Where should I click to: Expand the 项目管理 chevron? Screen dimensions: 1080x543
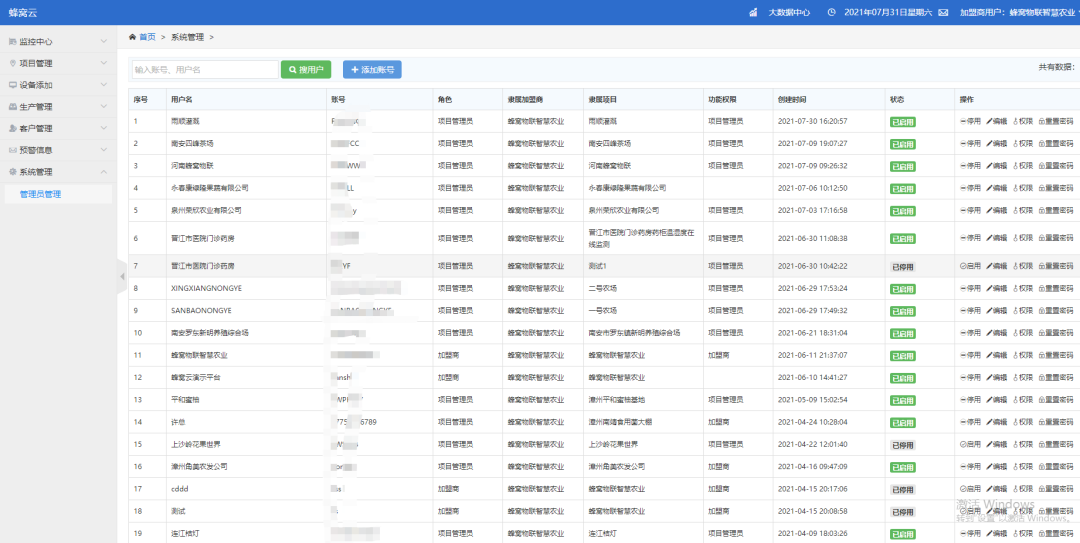[x=103, y=63]
